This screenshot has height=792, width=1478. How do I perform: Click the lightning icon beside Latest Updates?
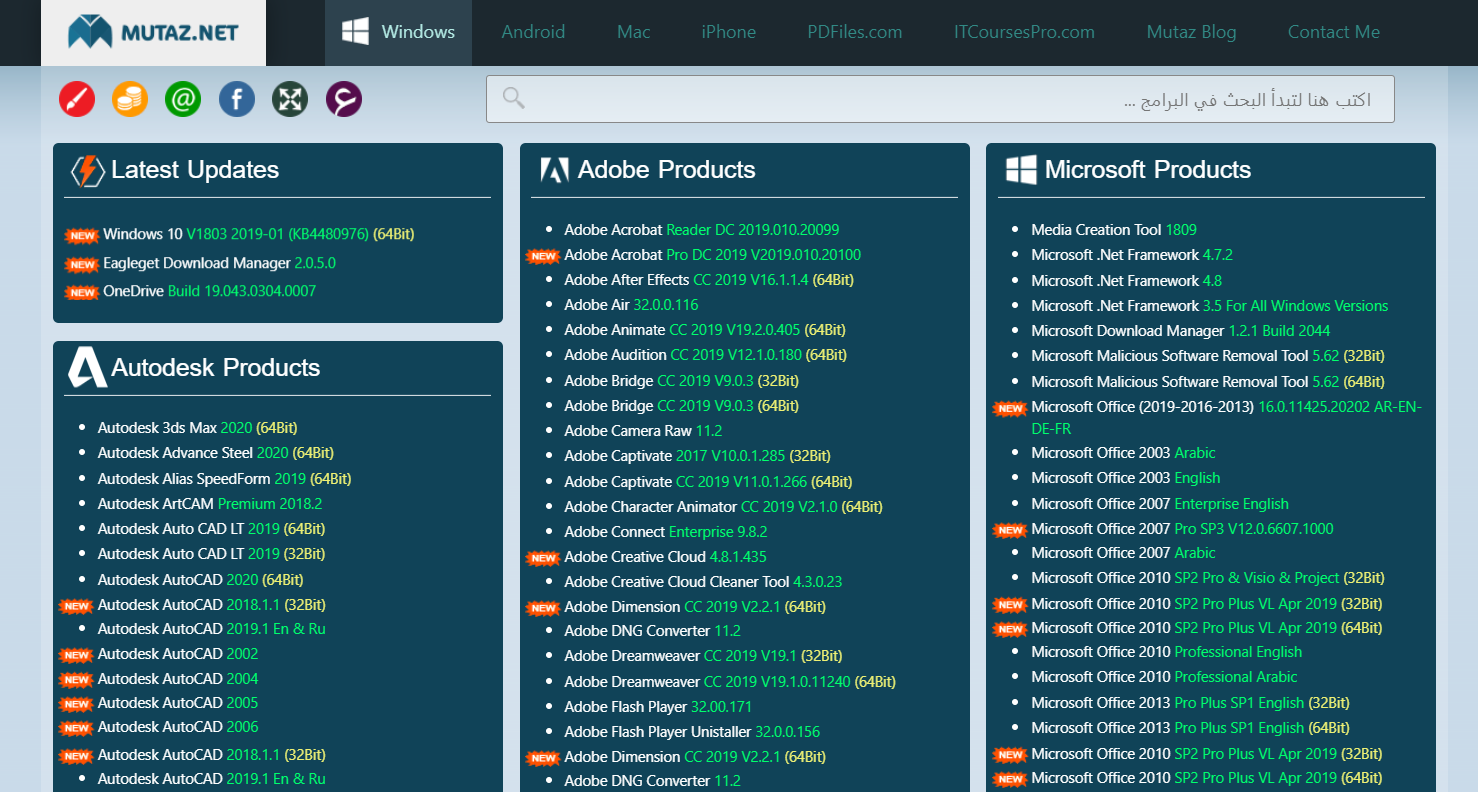pos(88,171)
